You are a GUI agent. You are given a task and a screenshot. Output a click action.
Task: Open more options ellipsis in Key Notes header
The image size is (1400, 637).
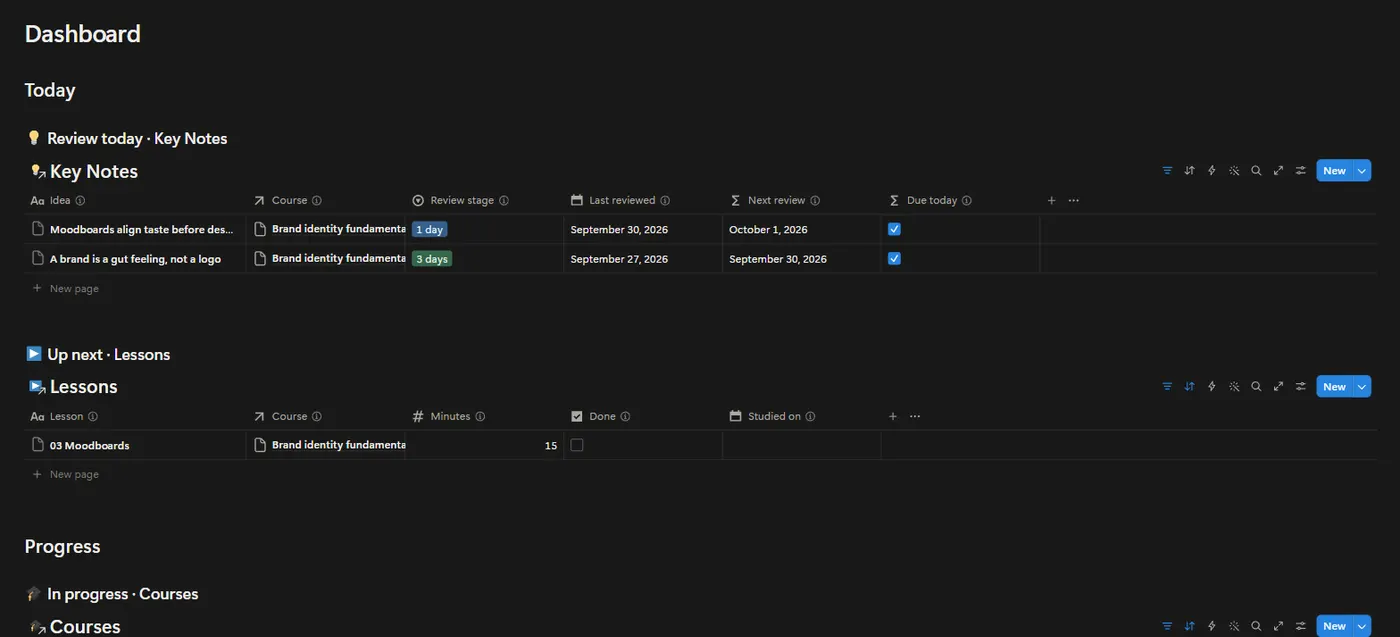click(x=1074, y=201)
